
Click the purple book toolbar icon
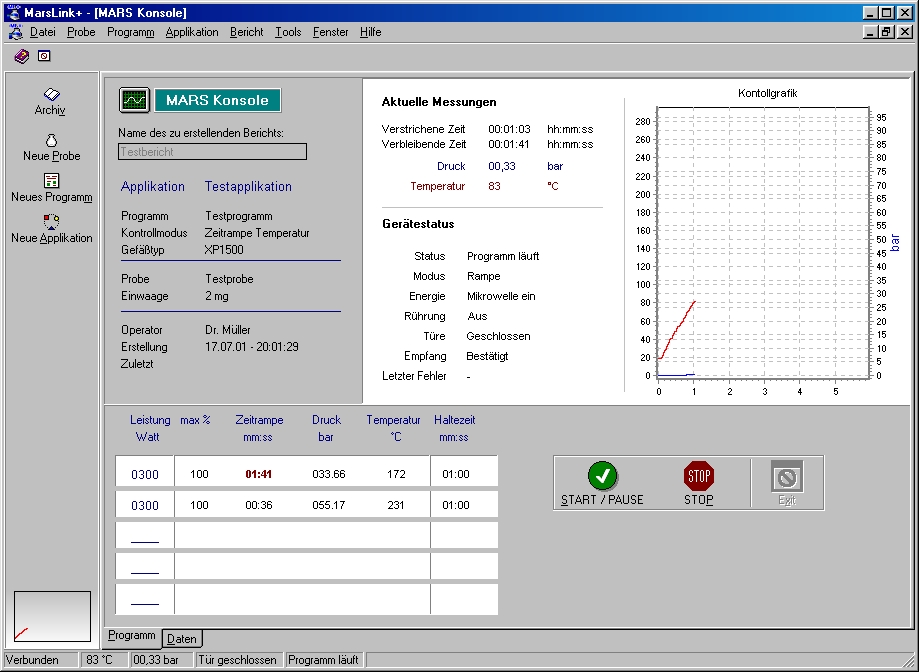pyautogui.click(x=22, y=56)
